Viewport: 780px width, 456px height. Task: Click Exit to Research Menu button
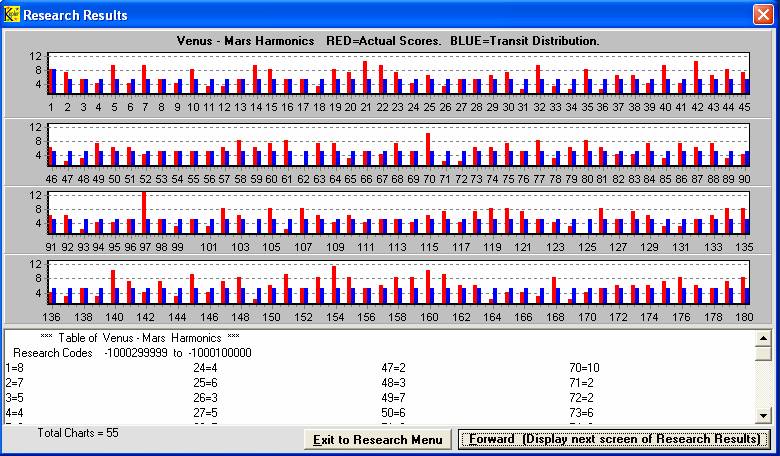tap(378, 440)
